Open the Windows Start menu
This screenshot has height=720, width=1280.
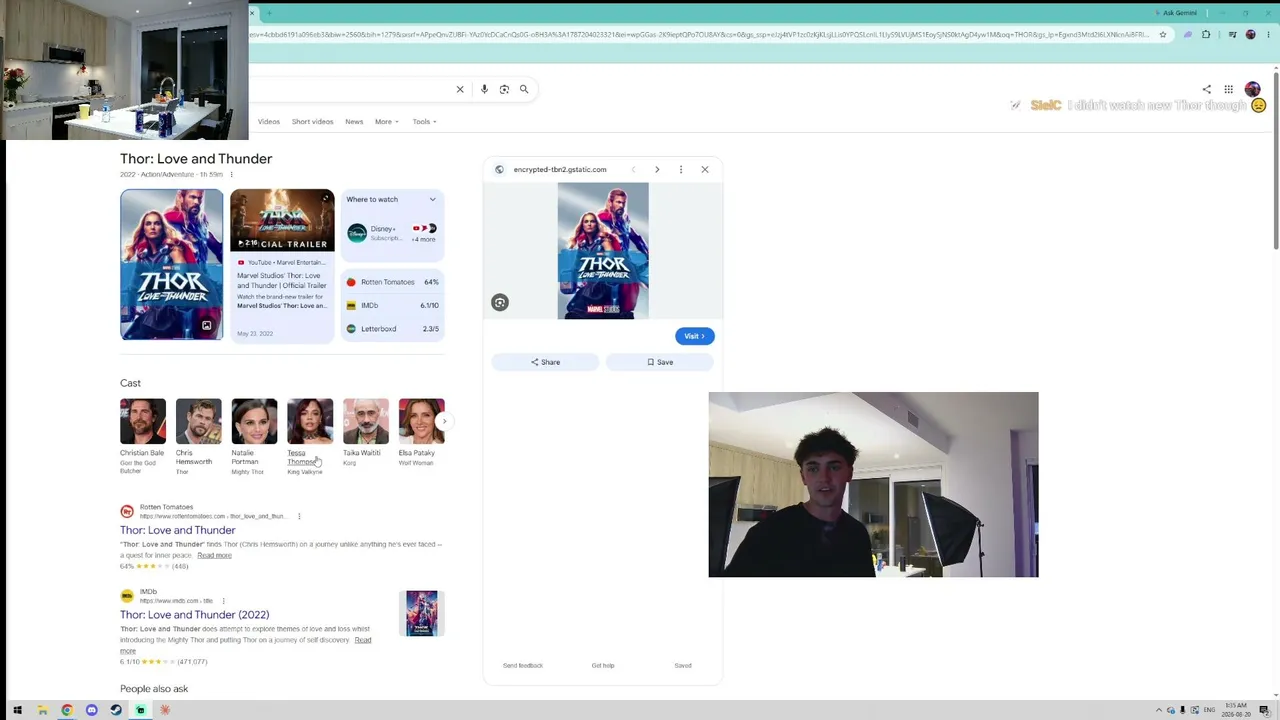17,711
